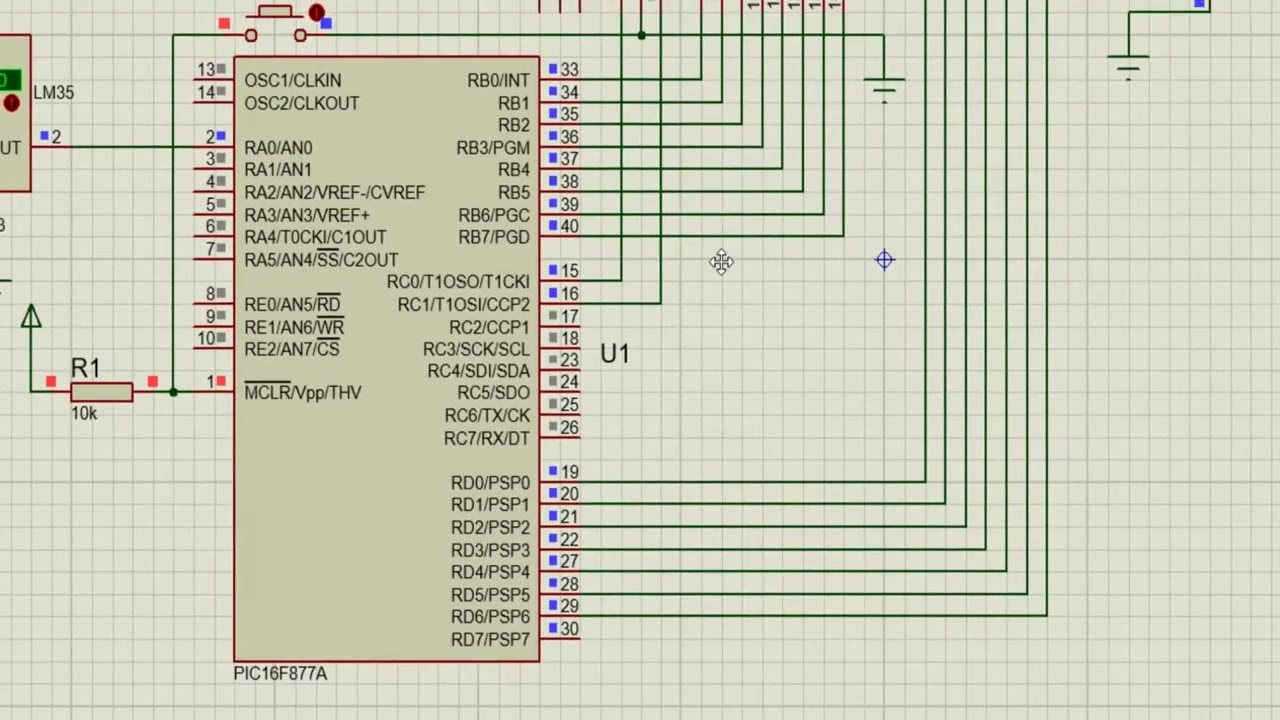The height and width of the screenshot is (720, 1280).
Task: Click the RC7/RX/DT pin label
Action: pos(487,438)
